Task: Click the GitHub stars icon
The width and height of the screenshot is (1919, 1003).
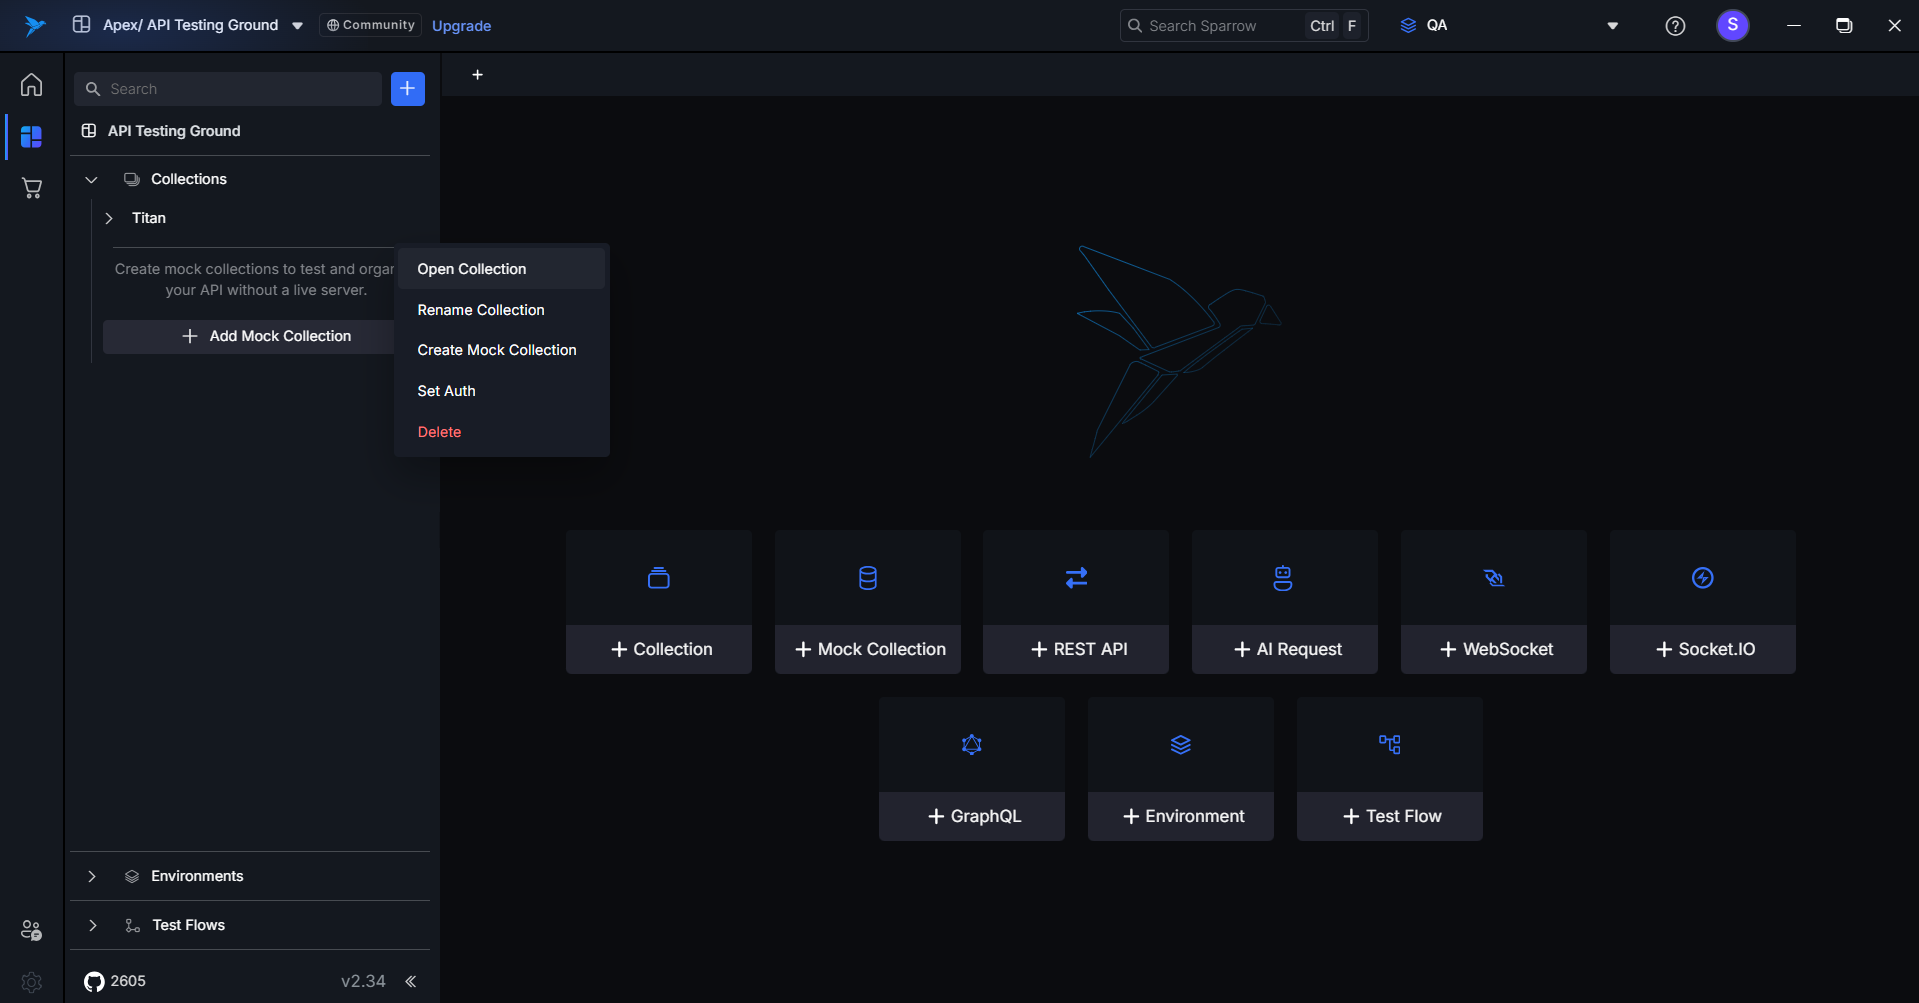Action: point(94,982)
